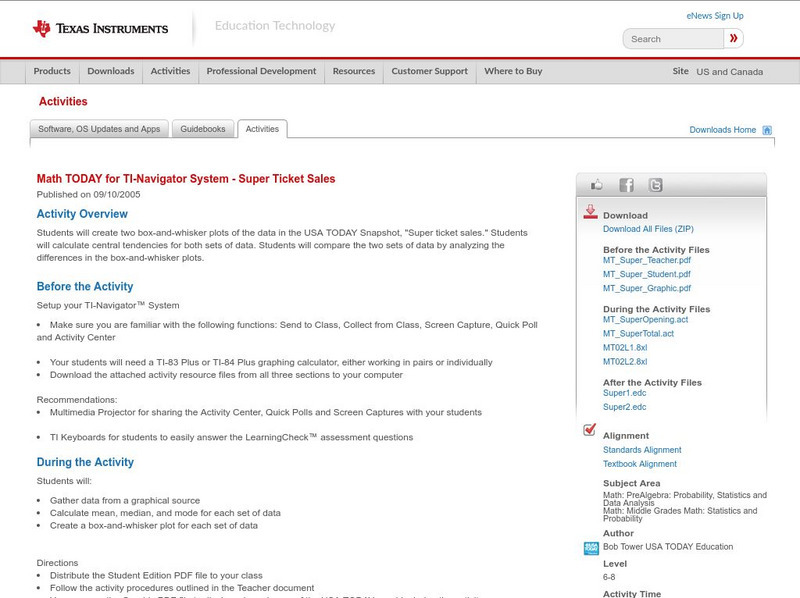Switch to Software, OS Updates and Apps tab

pyautogui.click(x=99, y=129)
